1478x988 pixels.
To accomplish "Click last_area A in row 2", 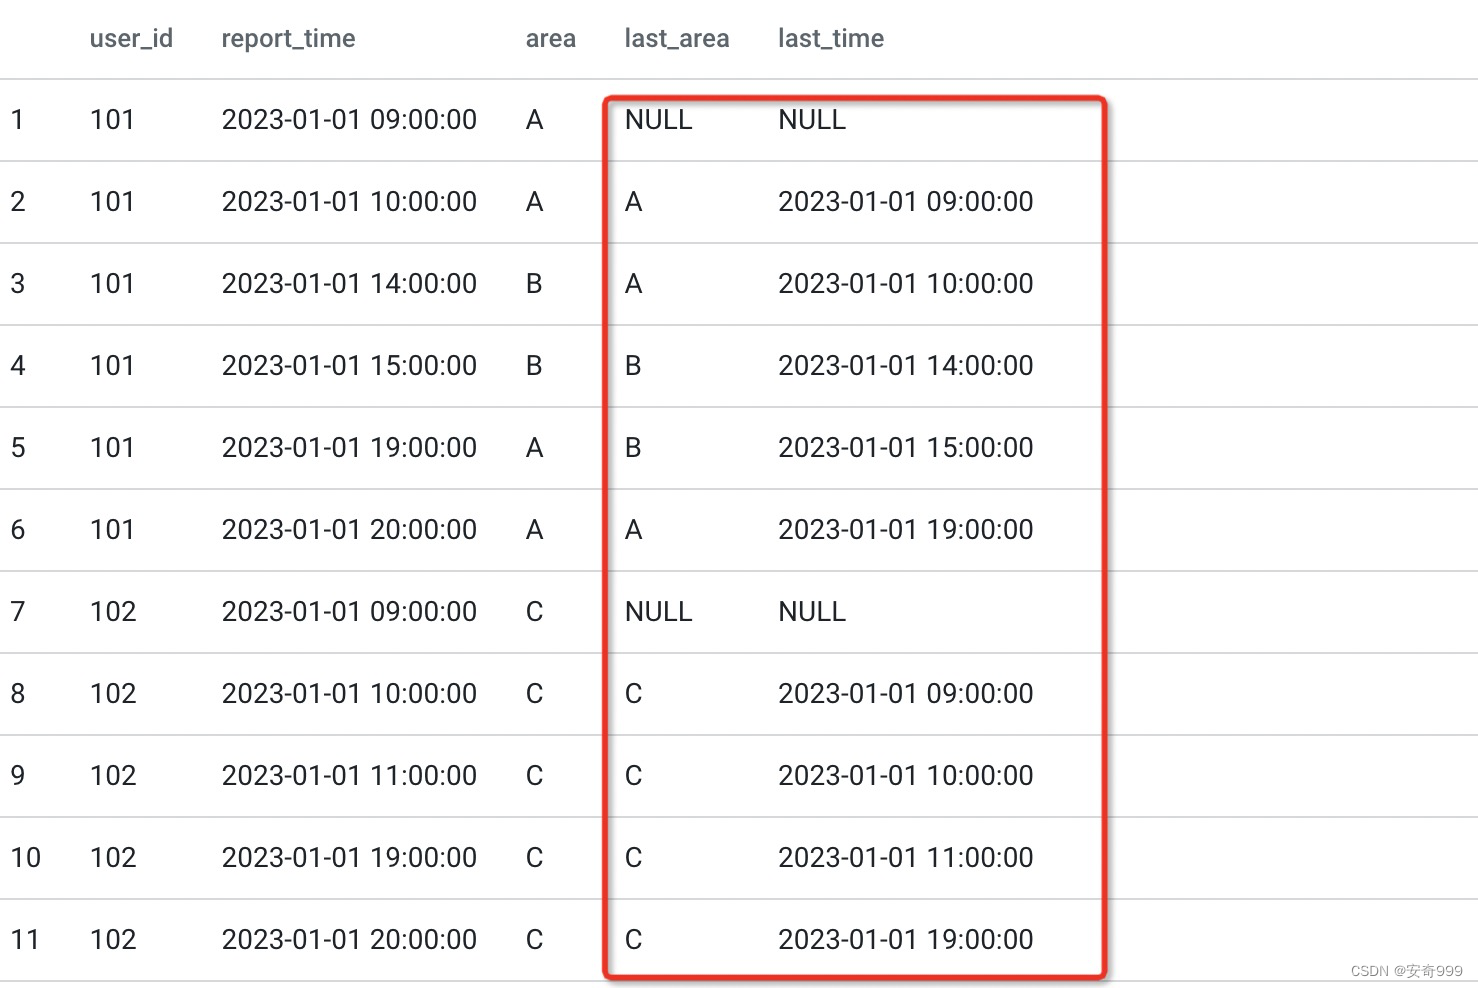I will (633, 202).
